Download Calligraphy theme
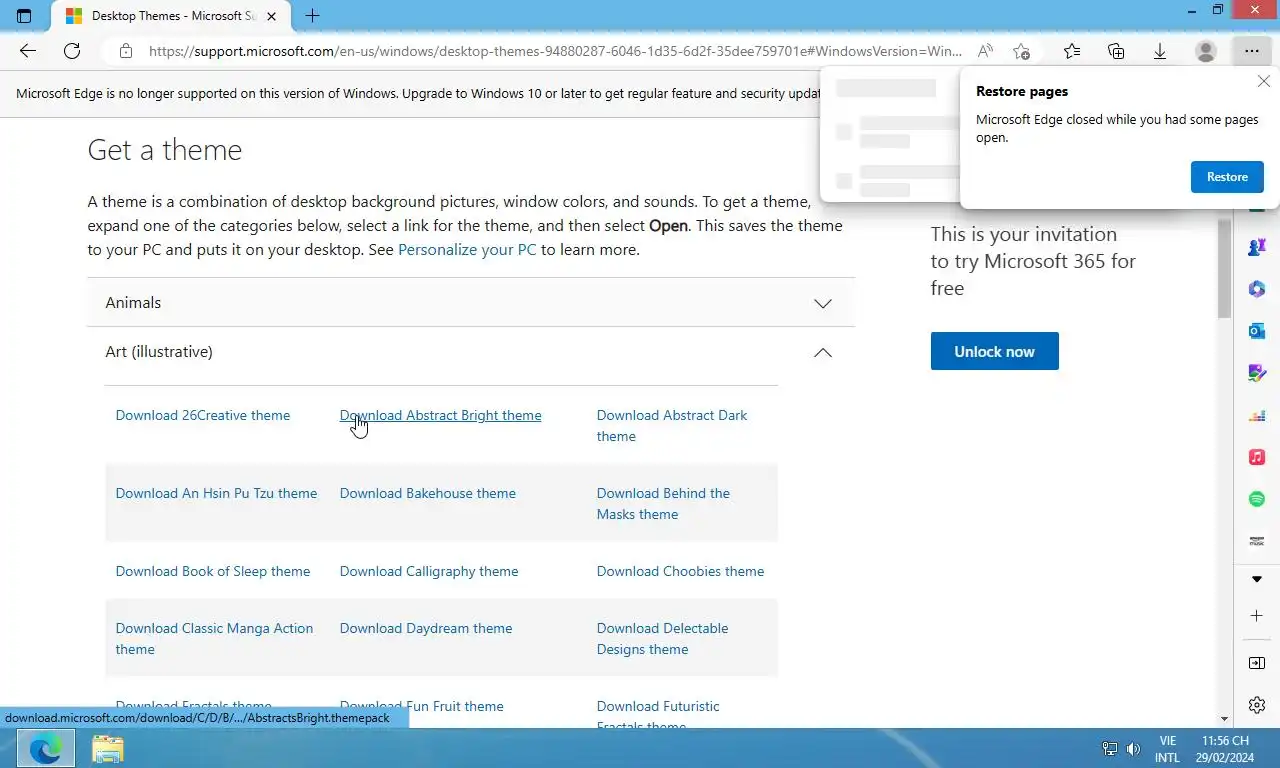Image resolution: width=1280 pixels, height=768 pixels. tap(429, 571)
